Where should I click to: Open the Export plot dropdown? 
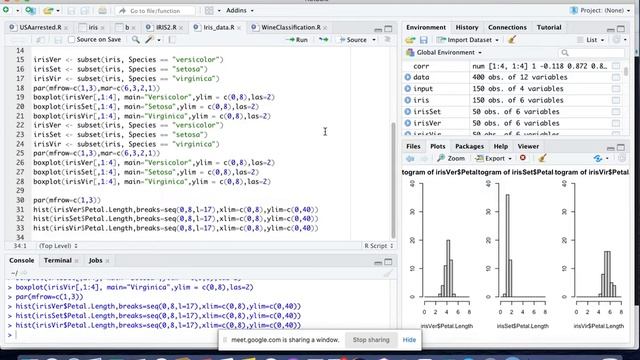493,158
